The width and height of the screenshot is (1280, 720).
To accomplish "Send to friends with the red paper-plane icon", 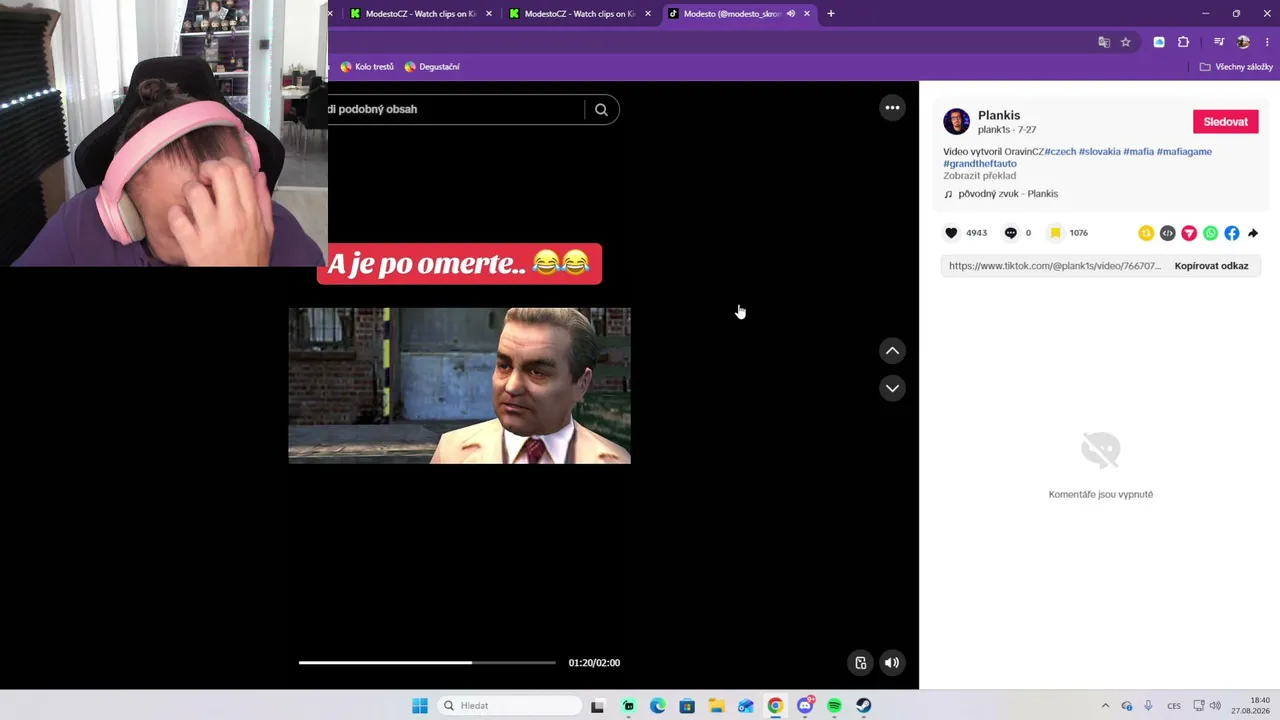I will 1189,233.
